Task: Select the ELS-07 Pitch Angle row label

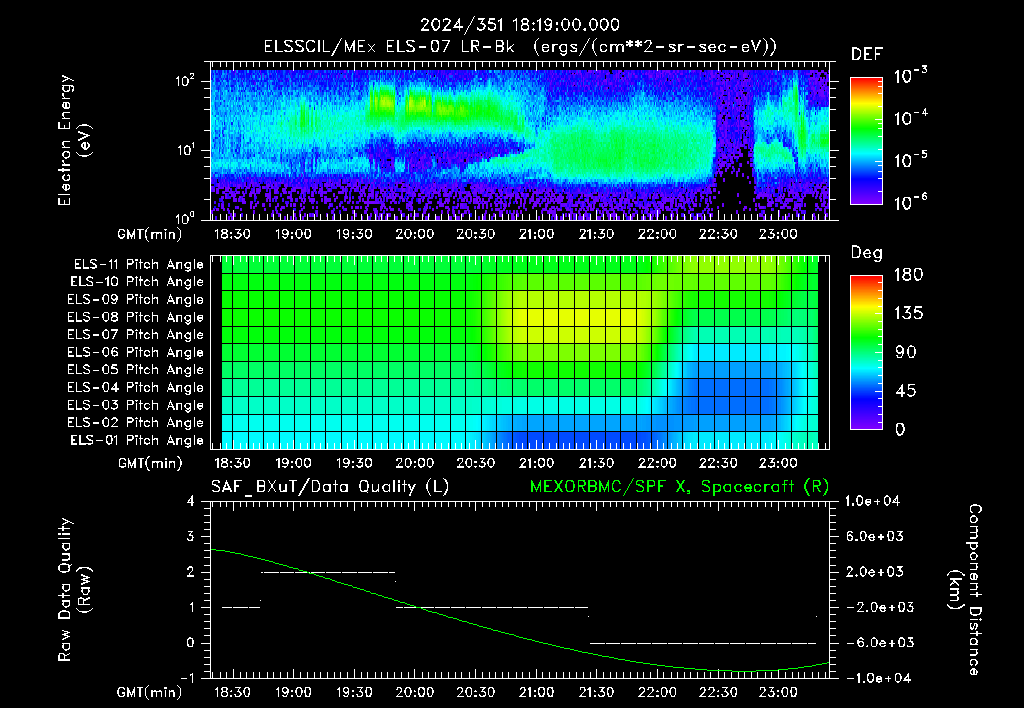Action: pyautogui.click(x=136, y=334)
